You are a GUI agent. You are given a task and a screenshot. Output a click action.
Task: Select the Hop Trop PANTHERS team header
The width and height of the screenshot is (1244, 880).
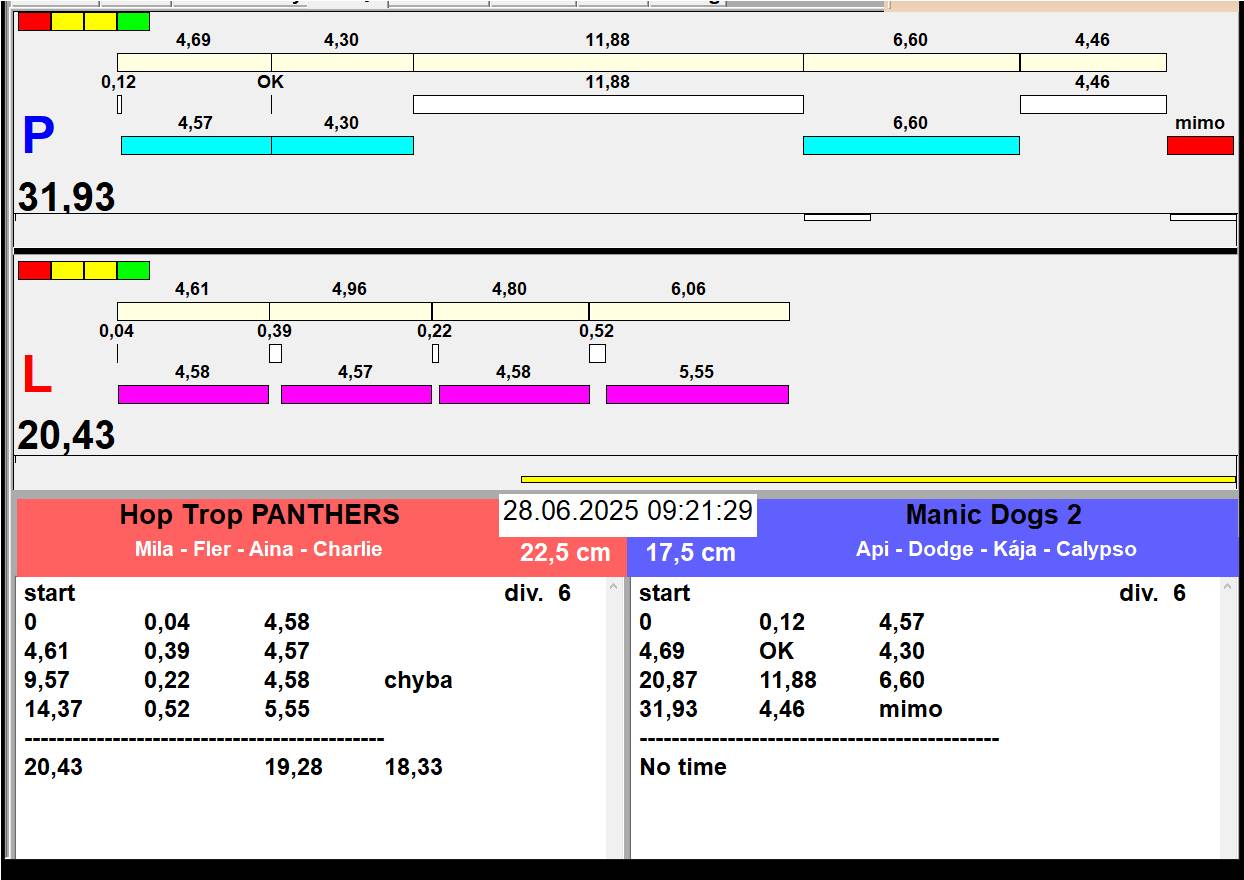[x=259, y=515]
